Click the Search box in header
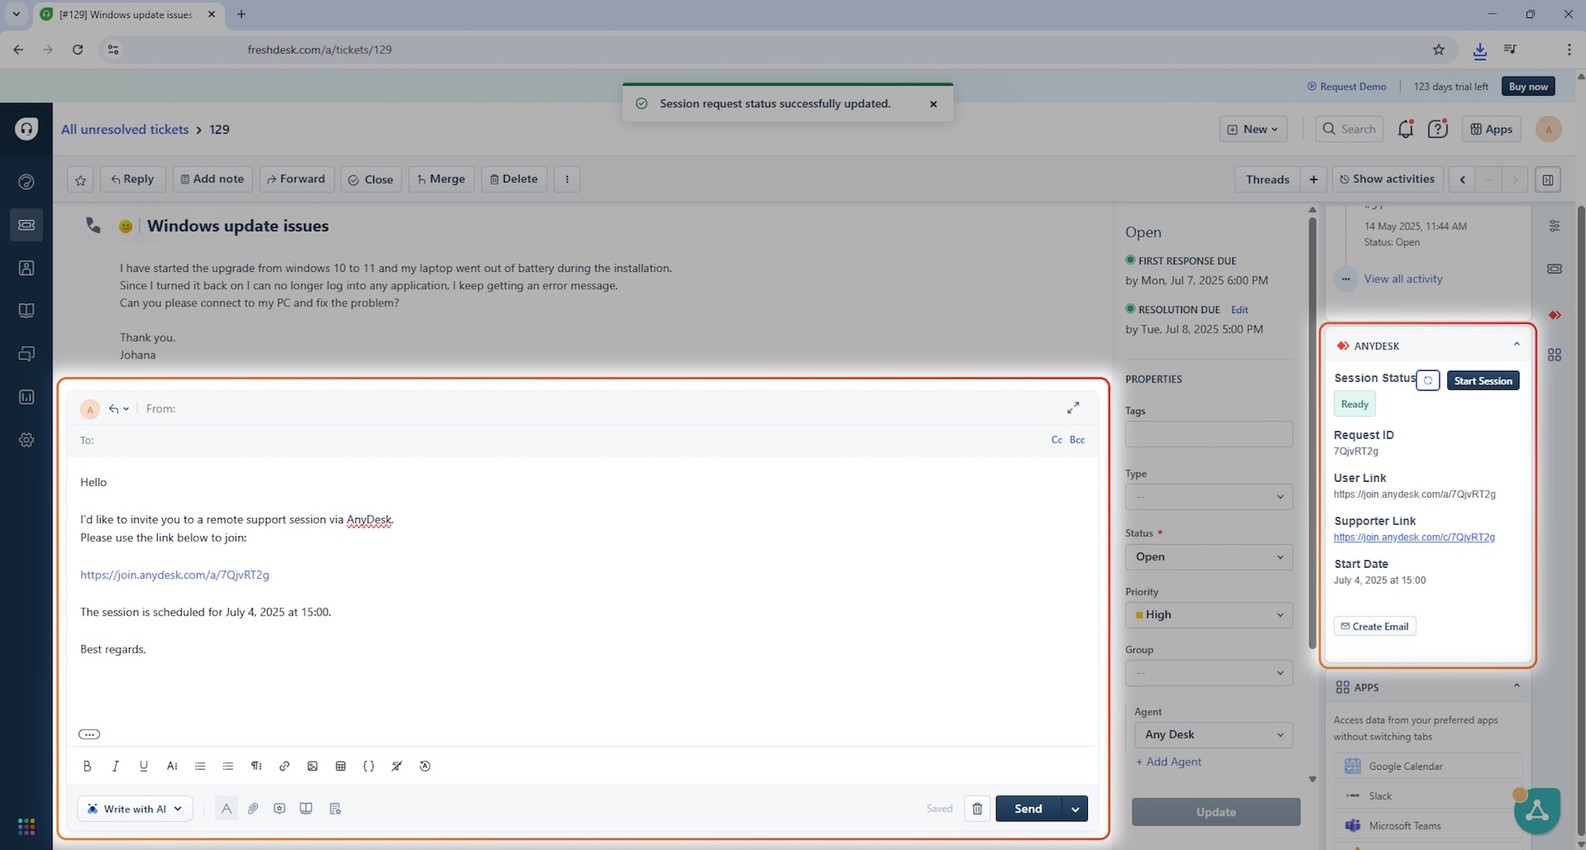Screen dimensions: 1586x850 (x=1348, y=129)
